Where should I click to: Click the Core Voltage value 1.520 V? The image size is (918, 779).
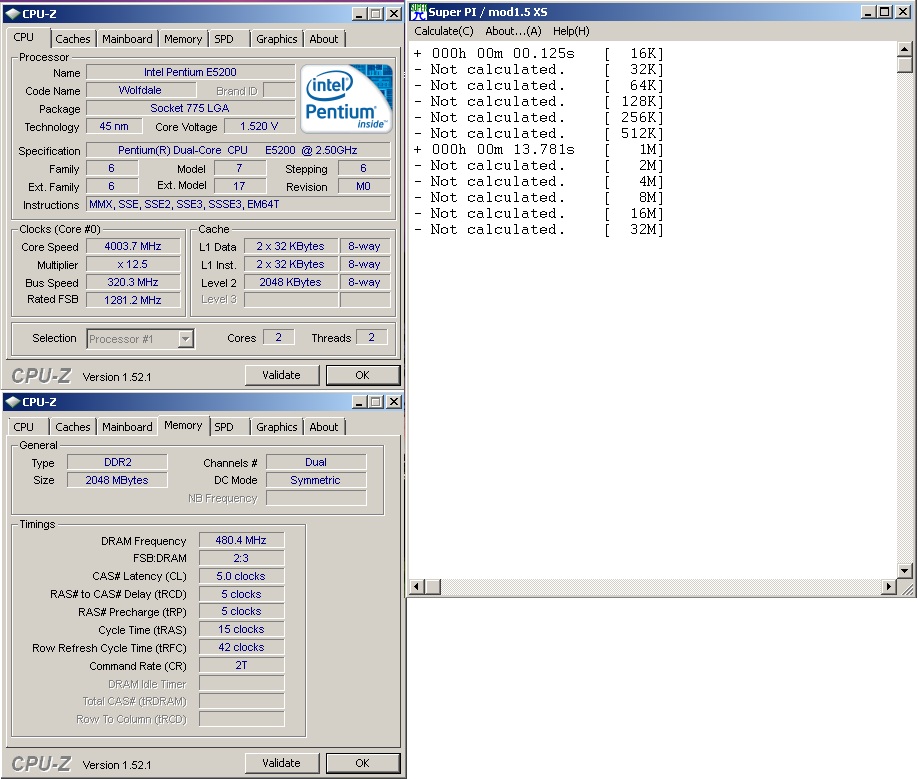259,126
